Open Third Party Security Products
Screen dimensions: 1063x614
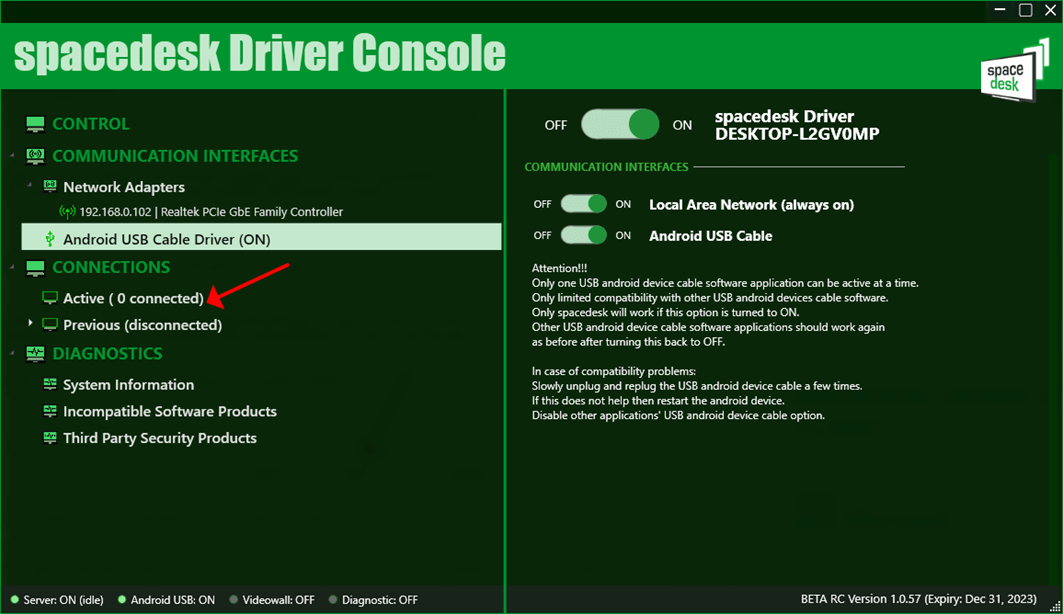(x=159, y=438)
